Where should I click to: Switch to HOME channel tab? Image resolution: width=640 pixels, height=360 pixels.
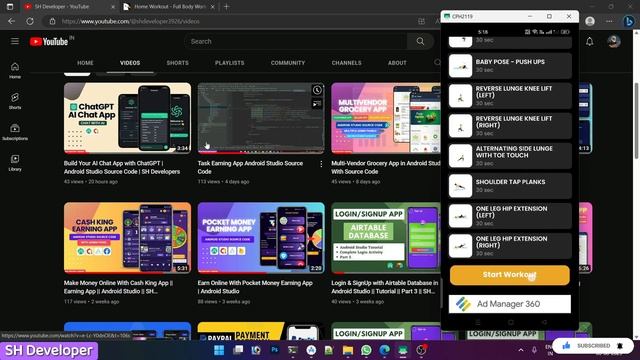pos(85,63)
